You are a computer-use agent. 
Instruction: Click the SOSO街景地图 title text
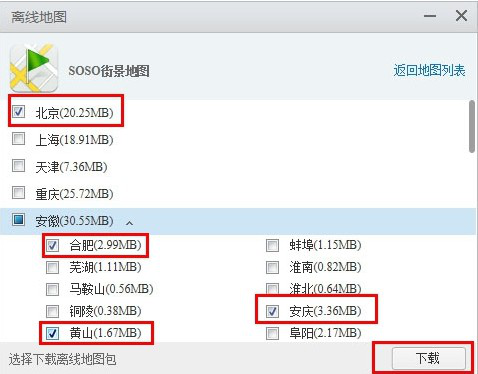109,71
